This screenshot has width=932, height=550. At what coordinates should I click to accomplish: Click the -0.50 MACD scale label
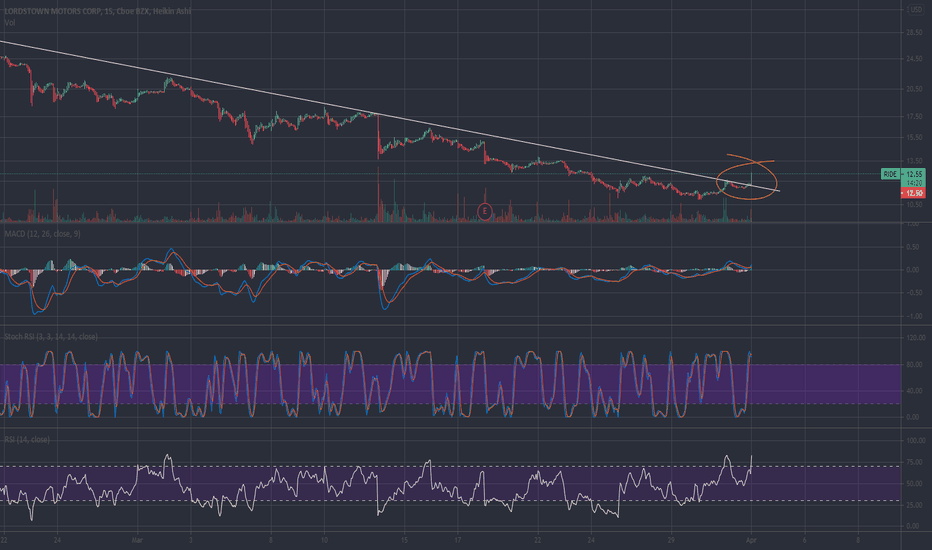[913, 293]
